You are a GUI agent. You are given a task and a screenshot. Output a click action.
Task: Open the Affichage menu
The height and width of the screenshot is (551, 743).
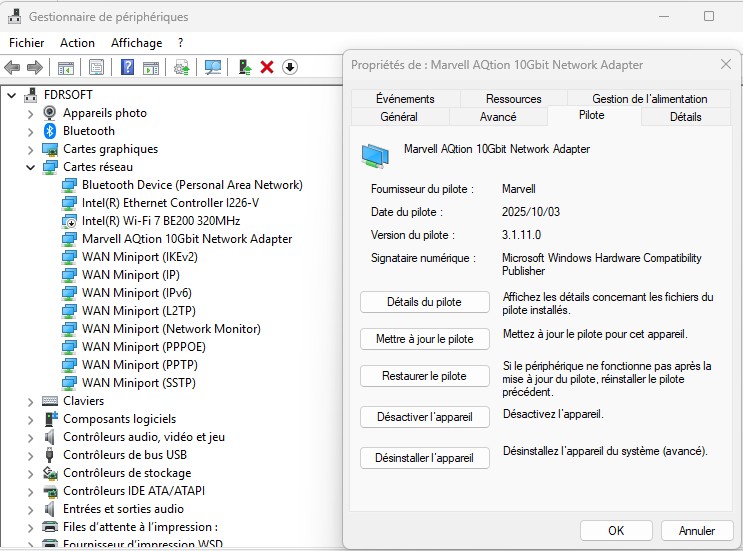click(x=136, y=43)
